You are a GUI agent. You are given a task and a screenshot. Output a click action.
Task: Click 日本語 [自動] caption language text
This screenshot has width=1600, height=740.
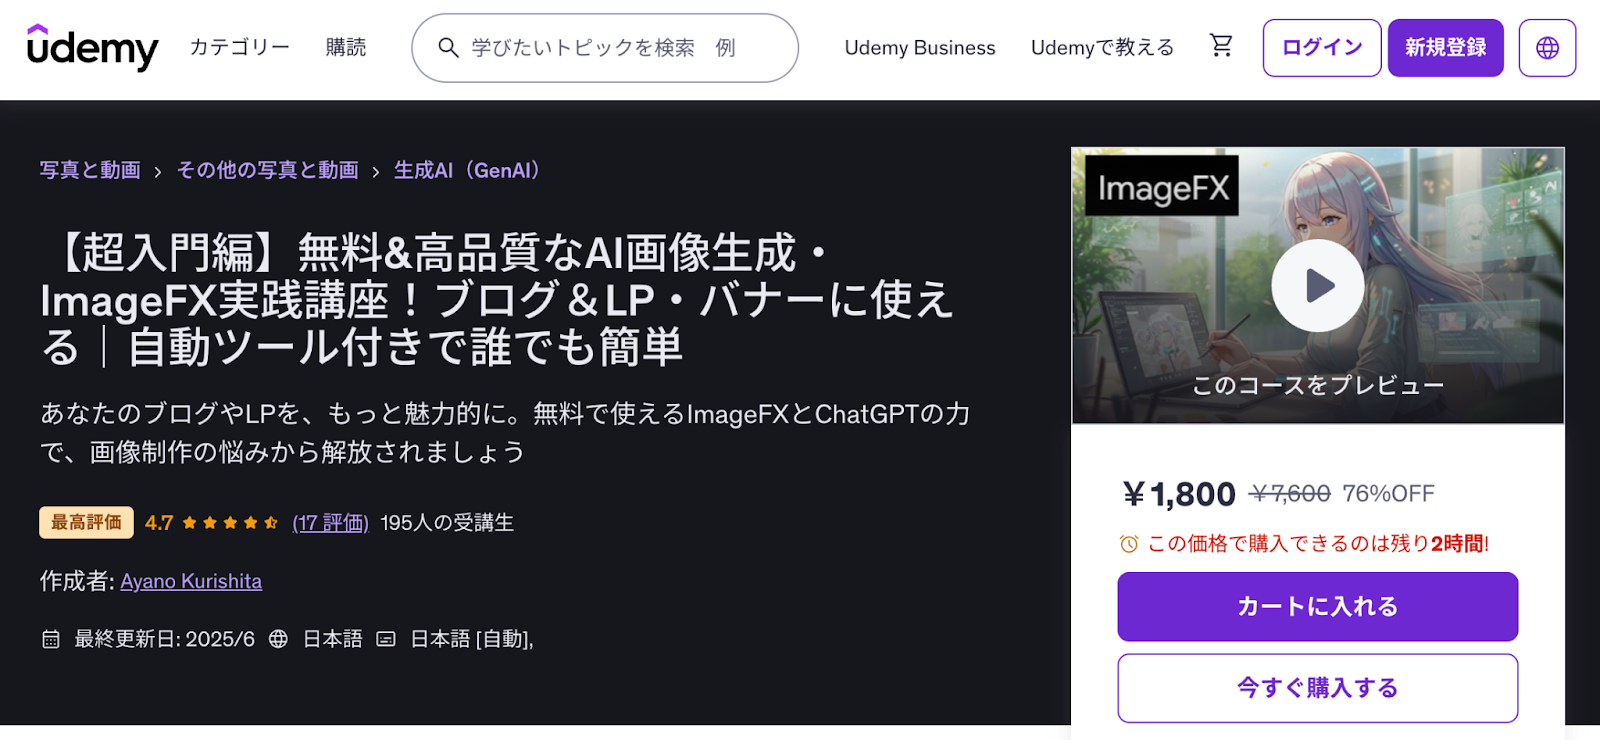[472, 639]
